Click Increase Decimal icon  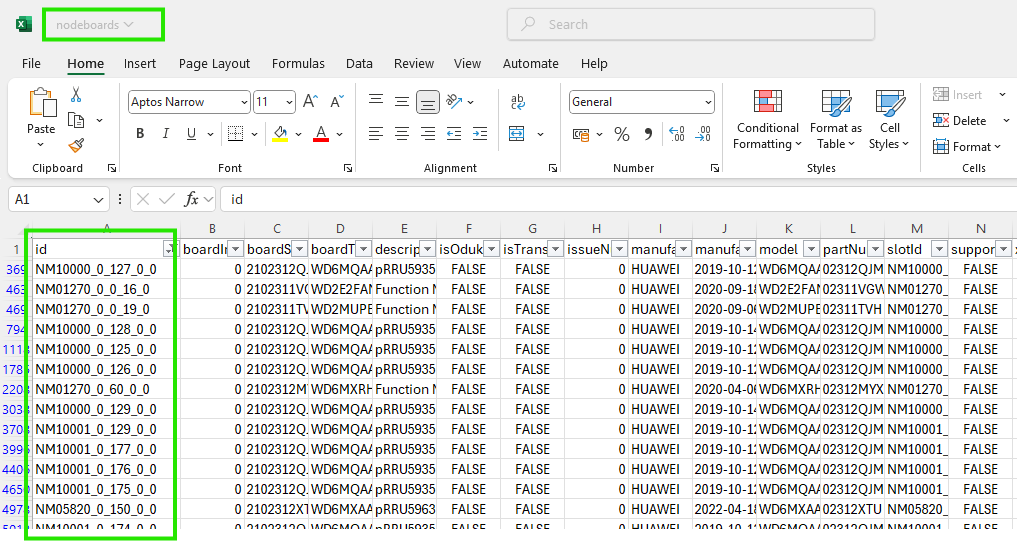coord(677,134)
